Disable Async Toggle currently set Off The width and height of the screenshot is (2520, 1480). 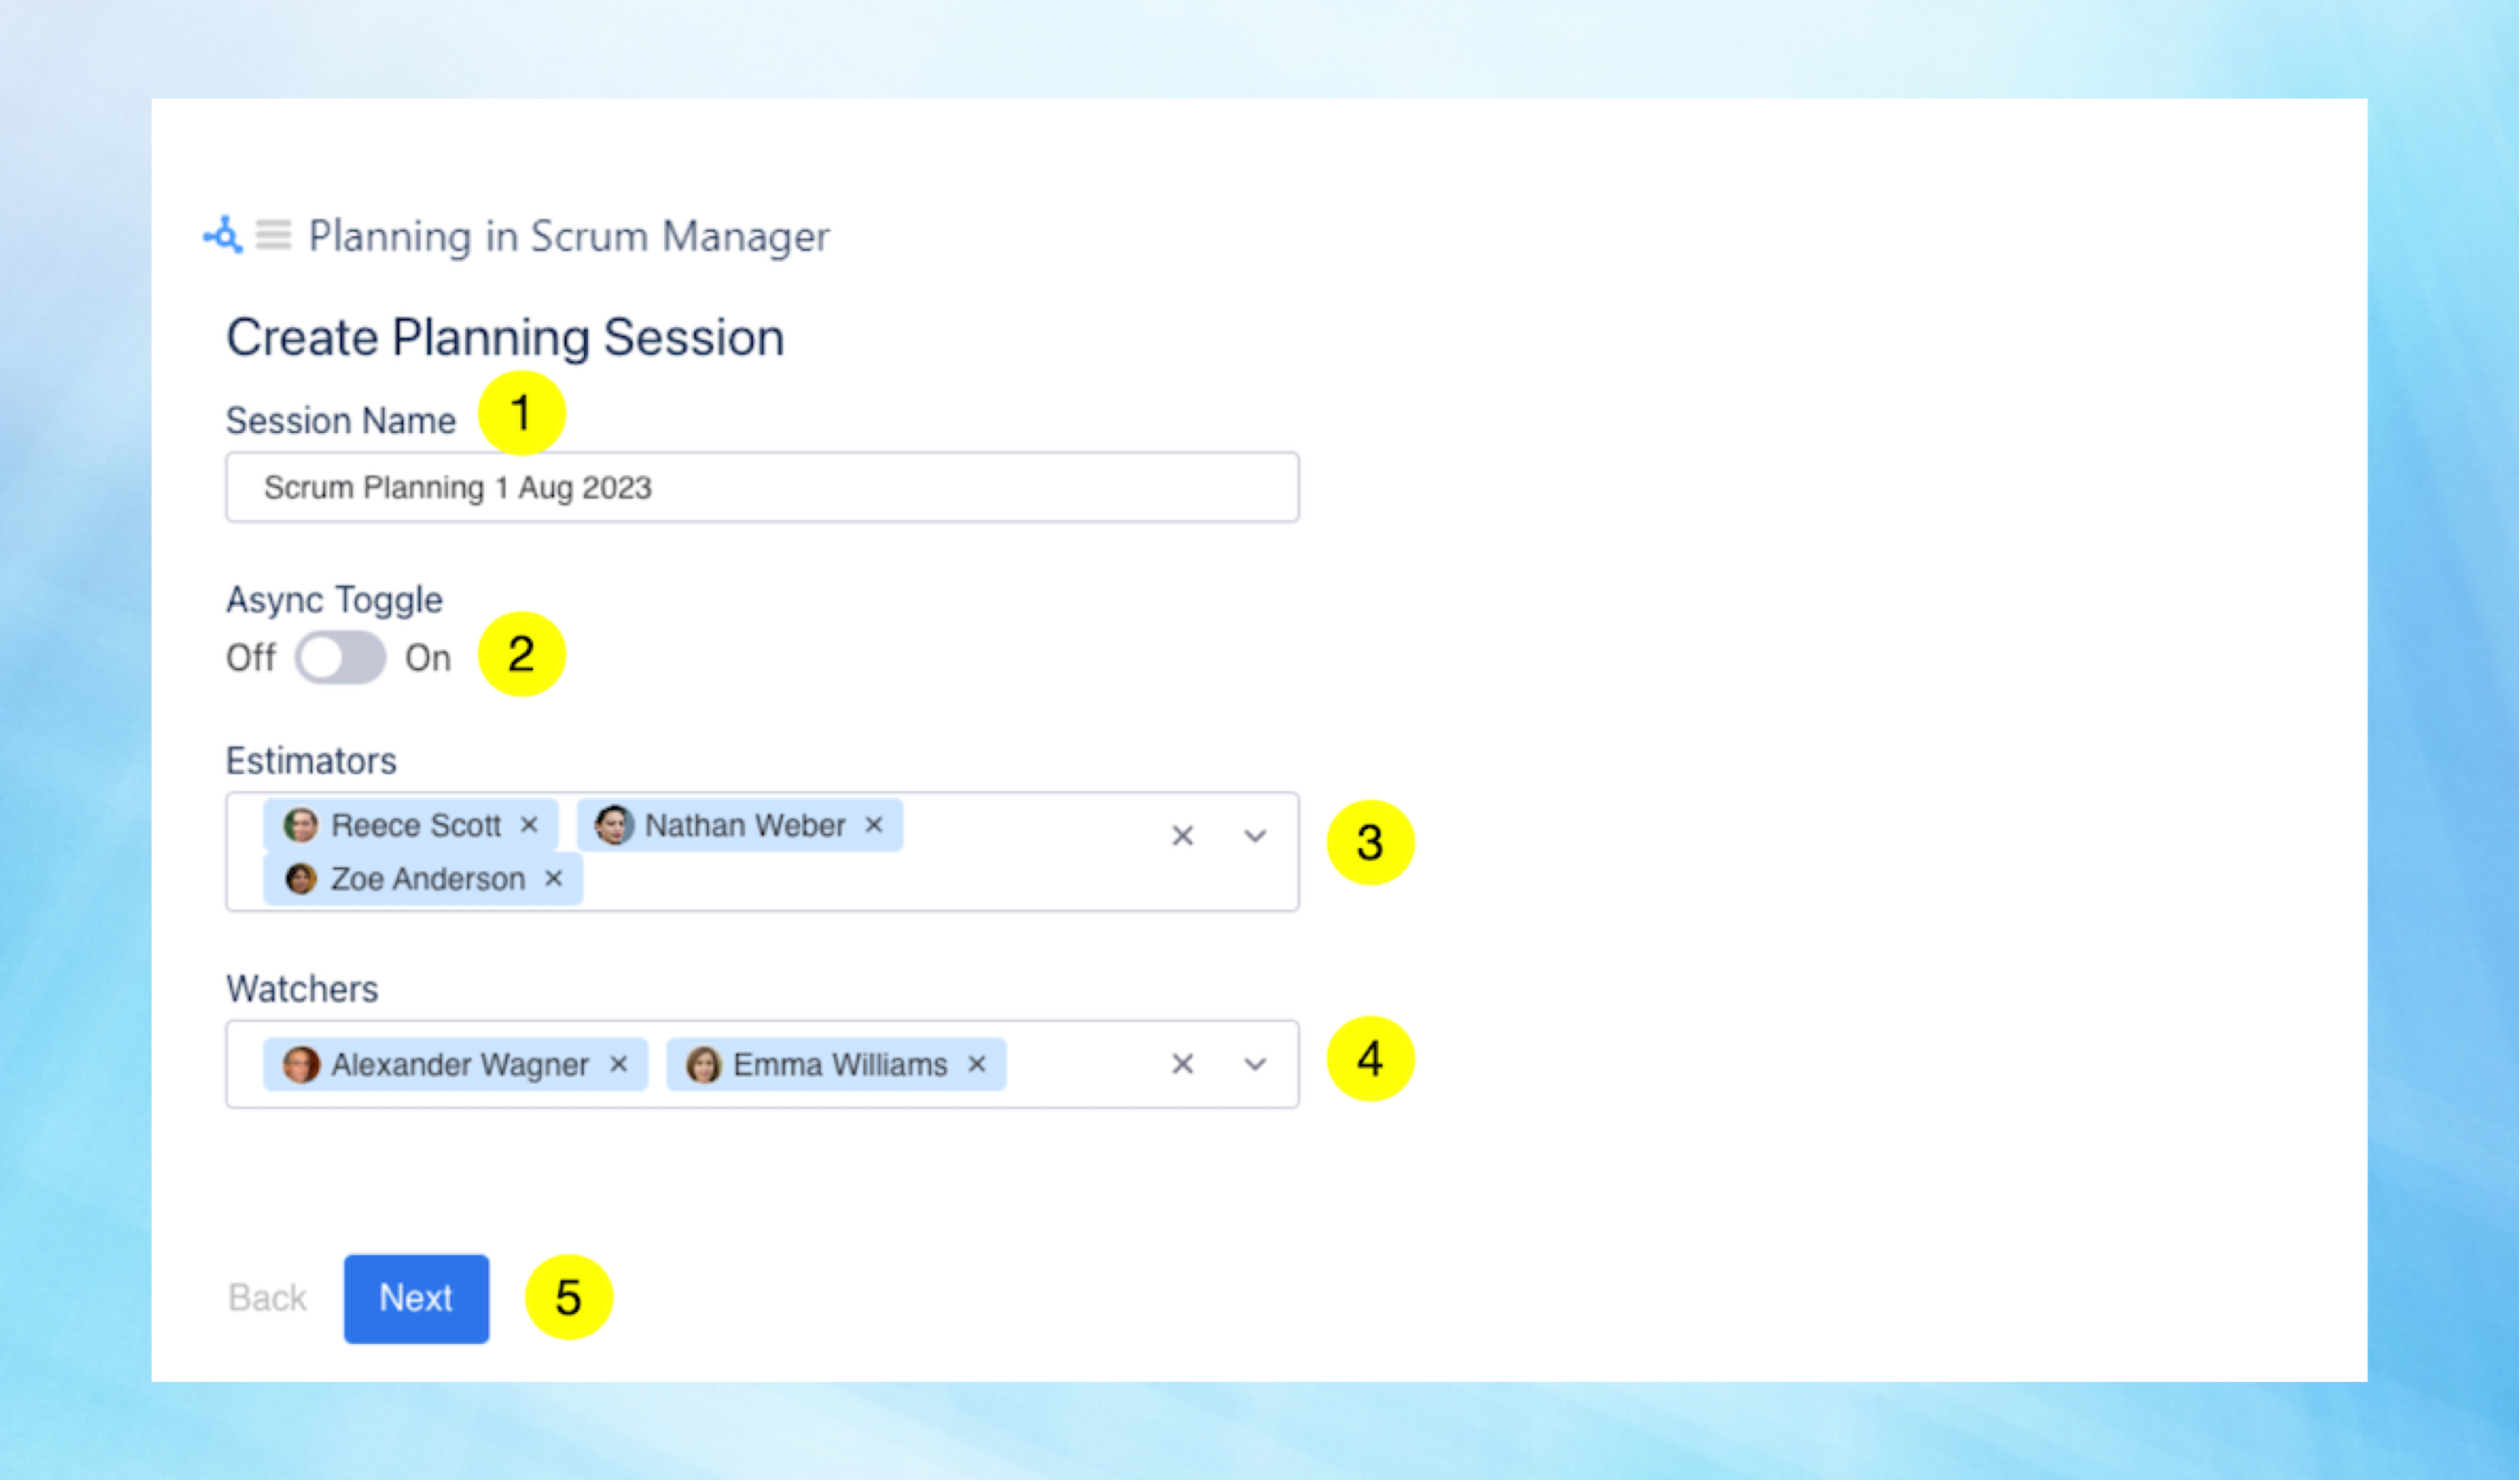pos(338,657)
